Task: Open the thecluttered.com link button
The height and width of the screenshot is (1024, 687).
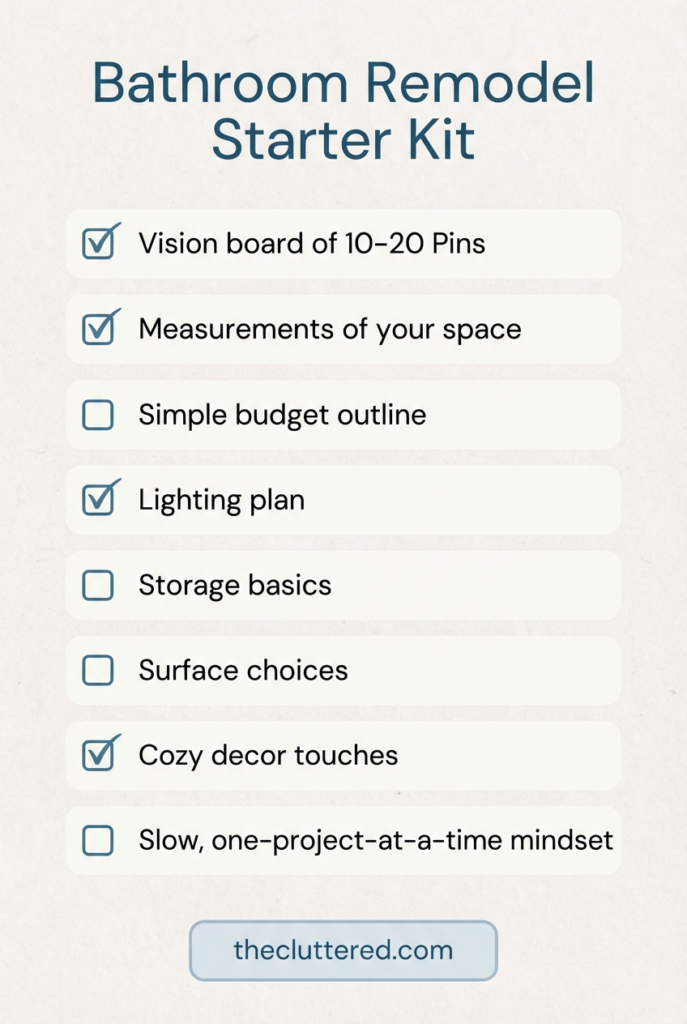Action: [343, 950]
